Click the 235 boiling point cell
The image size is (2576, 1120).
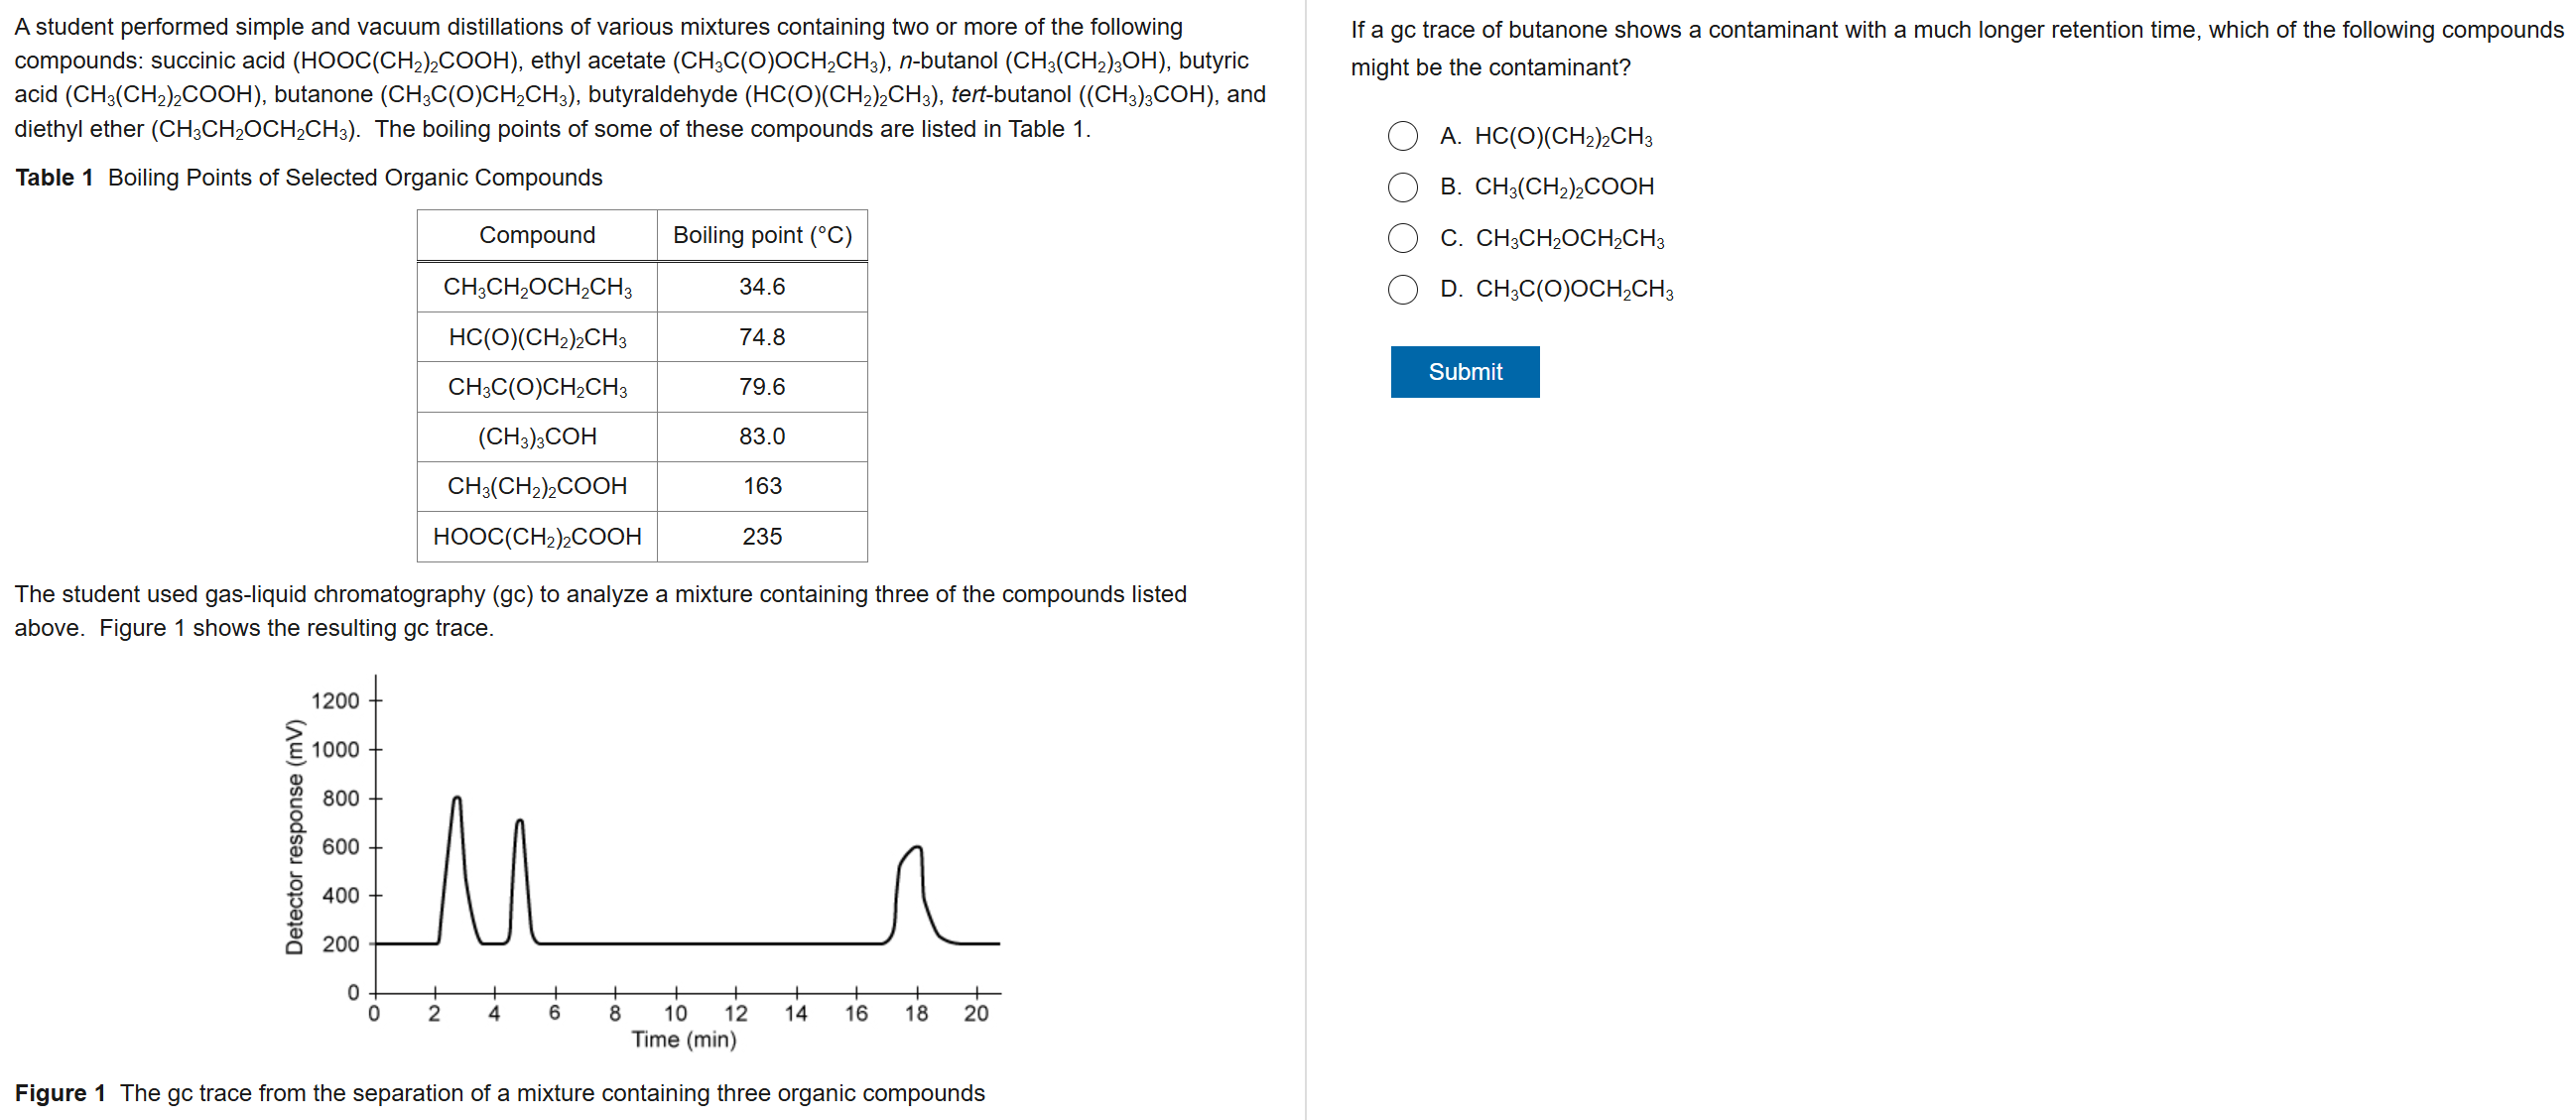pos(762,537)
